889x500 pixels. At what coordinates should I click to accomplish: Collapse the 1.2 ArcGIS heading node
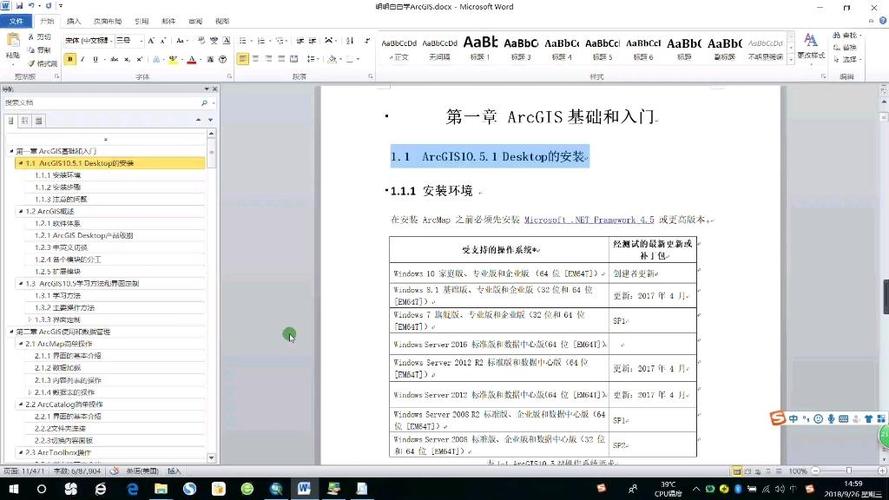(x=21, y=211)
